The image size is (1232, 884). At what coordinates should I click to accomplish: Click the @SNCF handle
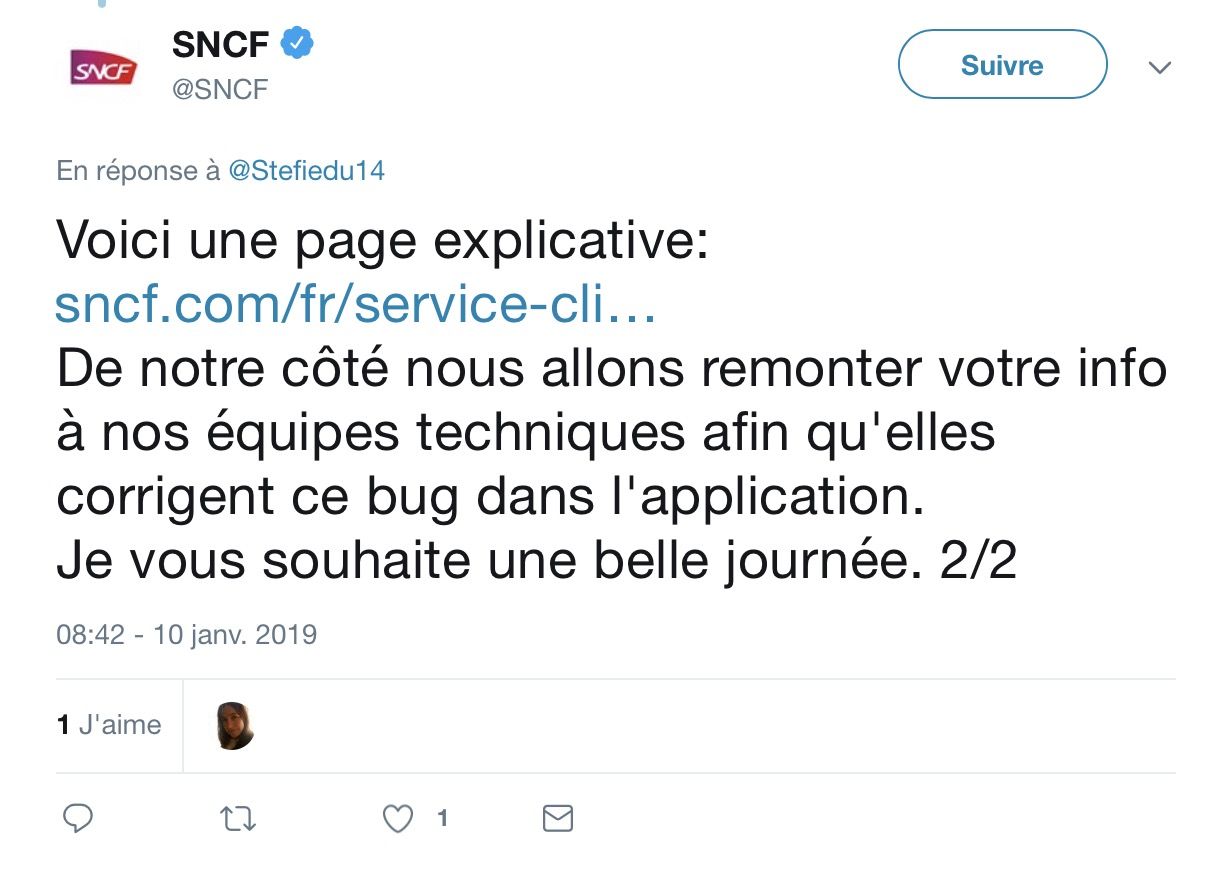click(x=220, y=90)
